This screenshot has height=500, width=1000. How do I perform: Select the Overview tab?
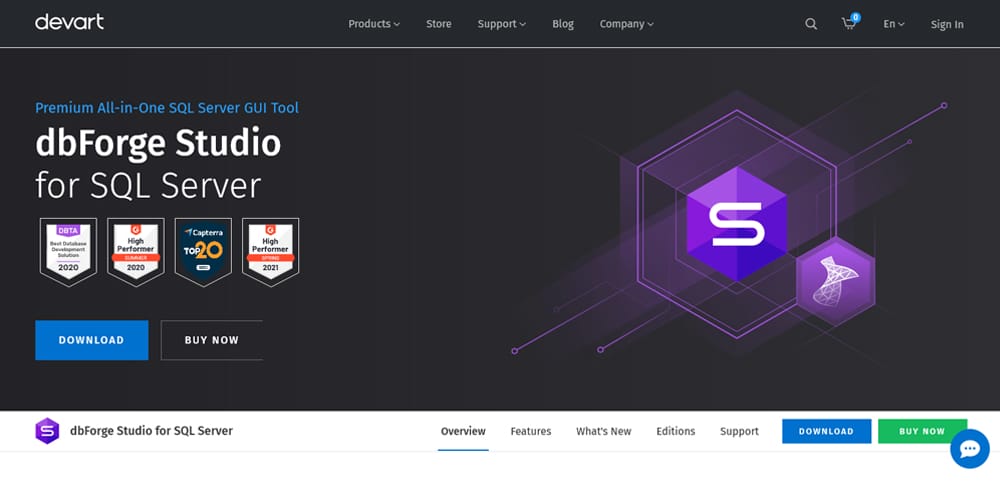463,431
